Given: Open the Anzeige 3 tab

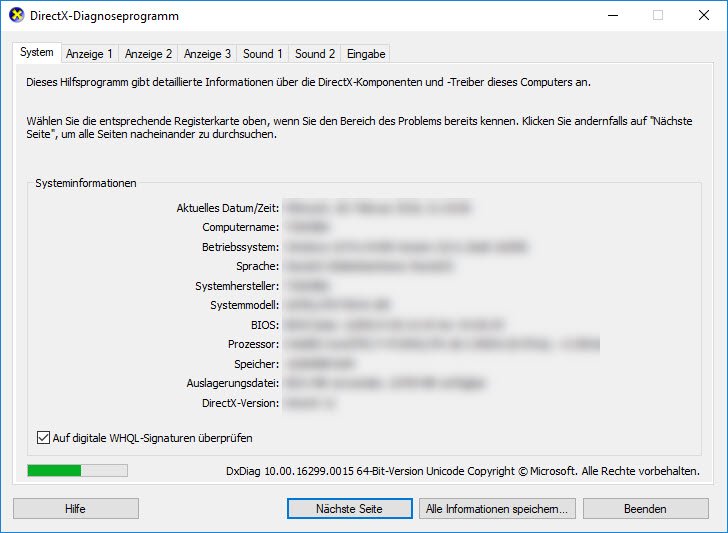Looking at the screenshot, I should (x=207, y=54).
